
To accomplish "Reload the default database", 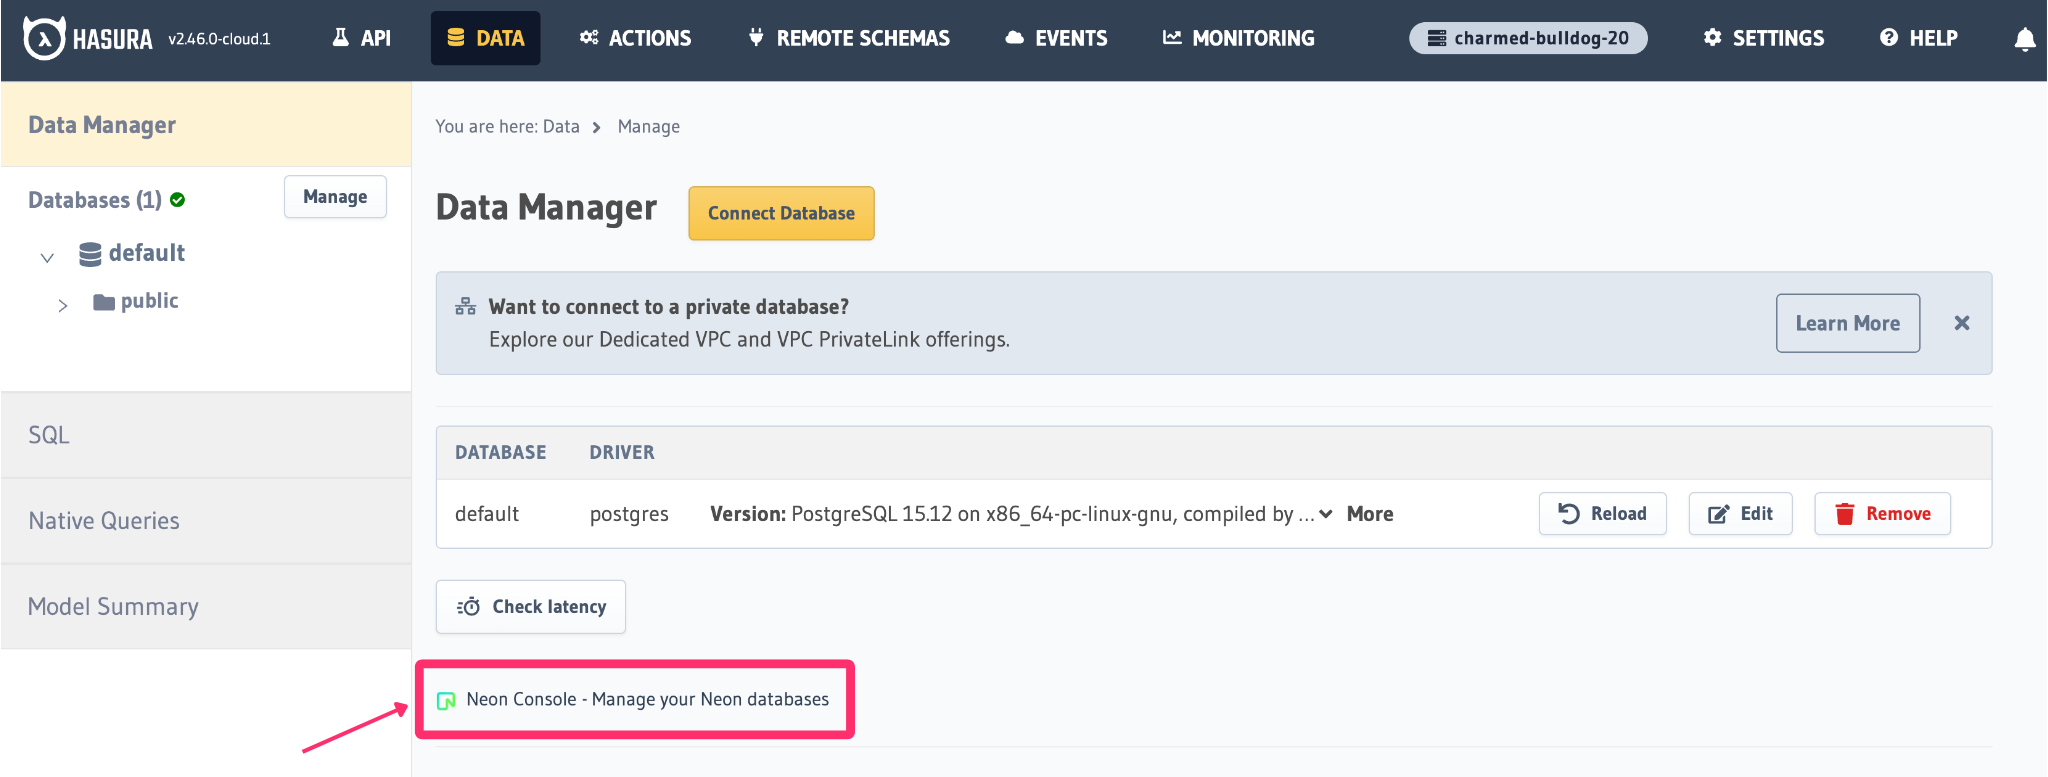I will [x=1602, y=514].
